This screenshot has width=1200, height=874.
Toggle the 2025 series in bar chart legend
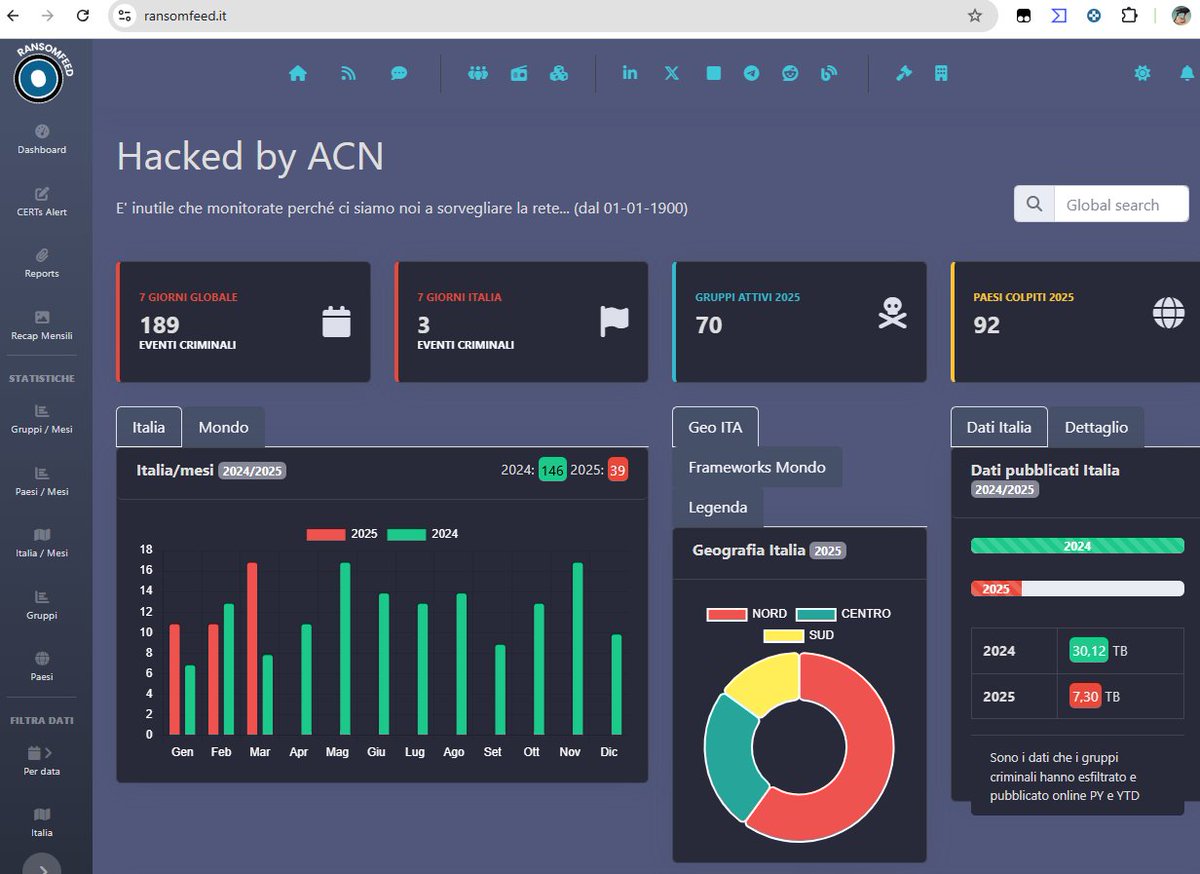pyautogui.click(x=342, y=534)
